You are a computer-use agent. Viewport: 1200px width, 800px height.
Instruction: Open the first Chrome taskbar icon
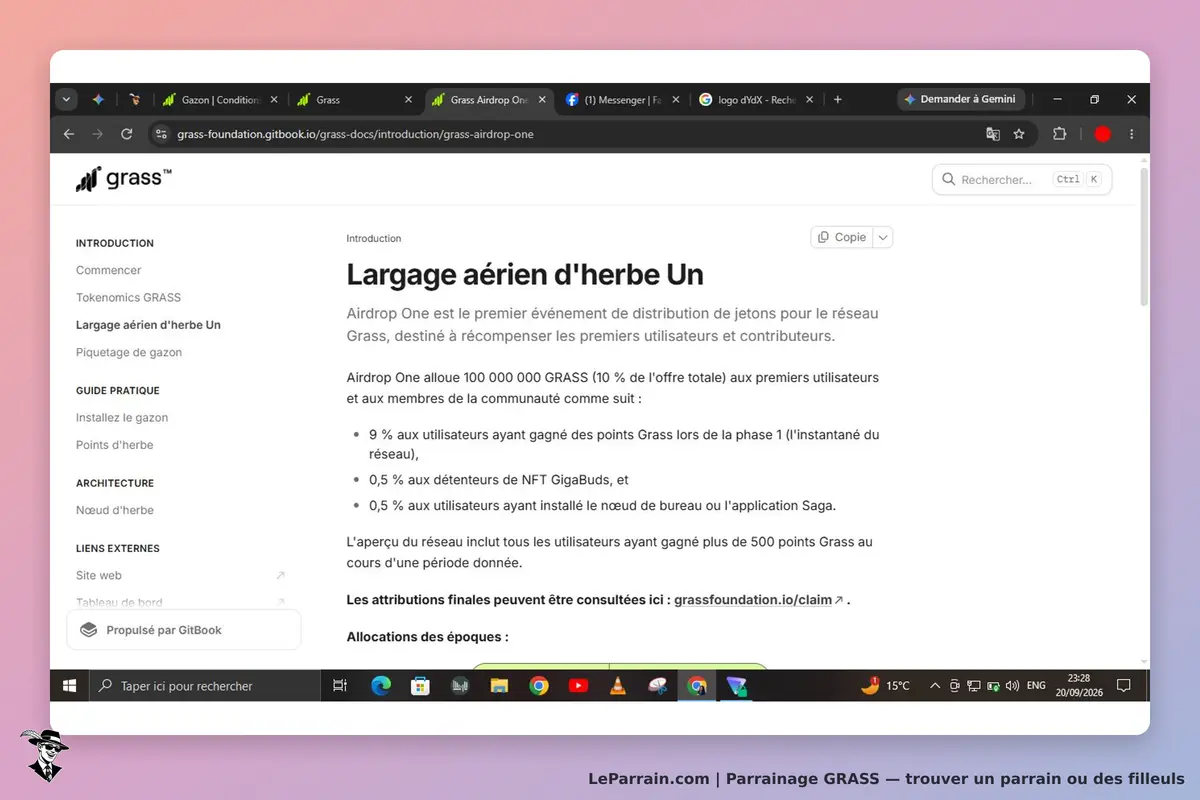(539, 686)
